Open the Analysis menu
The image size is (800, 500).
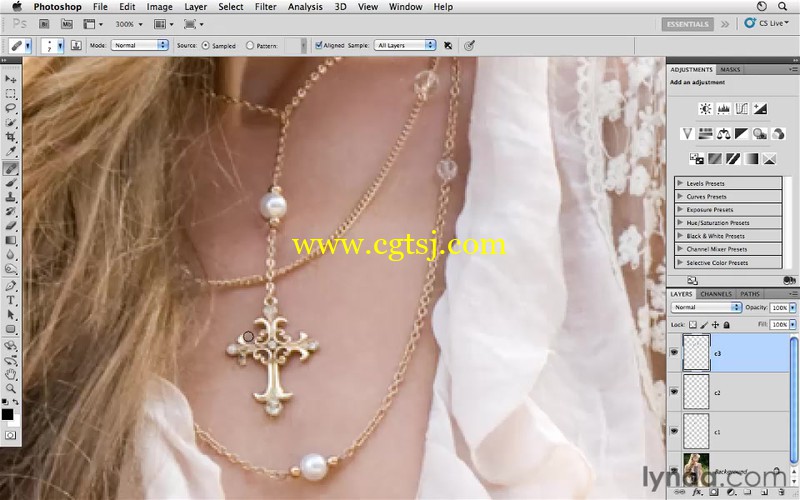(x=305, y=7)
